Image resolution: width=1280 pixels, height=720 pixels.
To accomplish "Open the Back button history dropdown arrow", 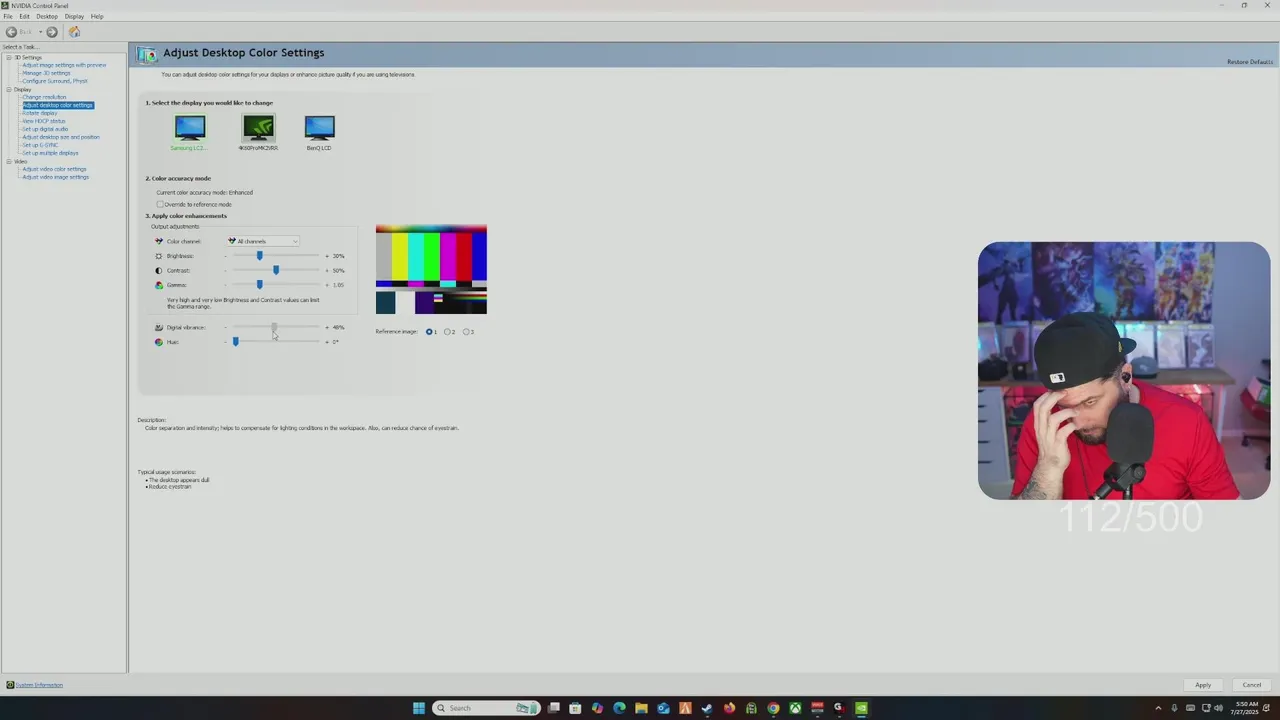I will [40, 32].
